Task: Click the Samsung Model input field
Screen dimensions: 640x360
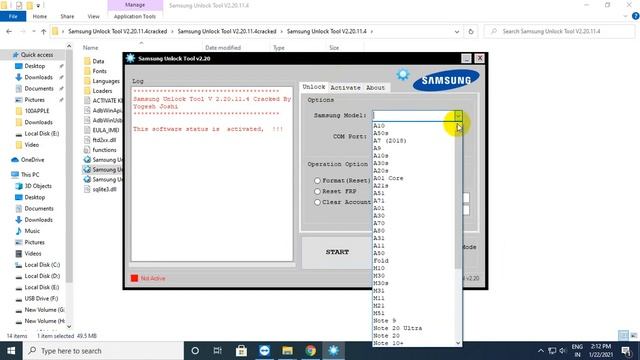Action: (x=413, y=116)
